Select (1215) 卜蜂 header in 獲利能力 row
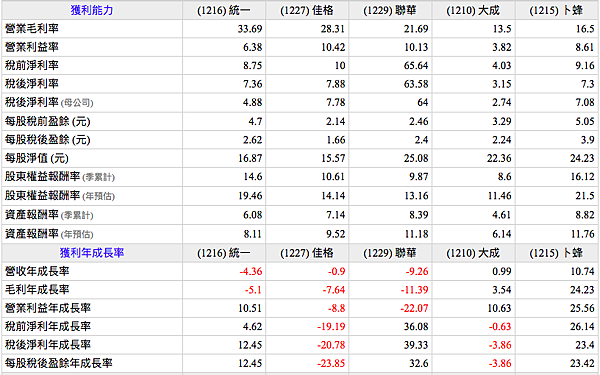The height and width of the screenshot is (375, 600). (556, 10)
